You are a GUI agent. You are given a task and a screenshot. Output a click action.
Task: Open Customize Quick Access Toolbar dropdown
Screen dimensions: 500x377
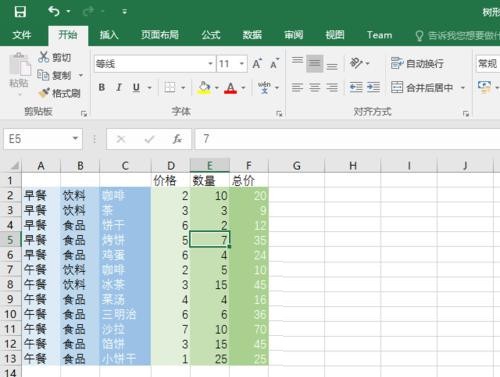[124, 12]
